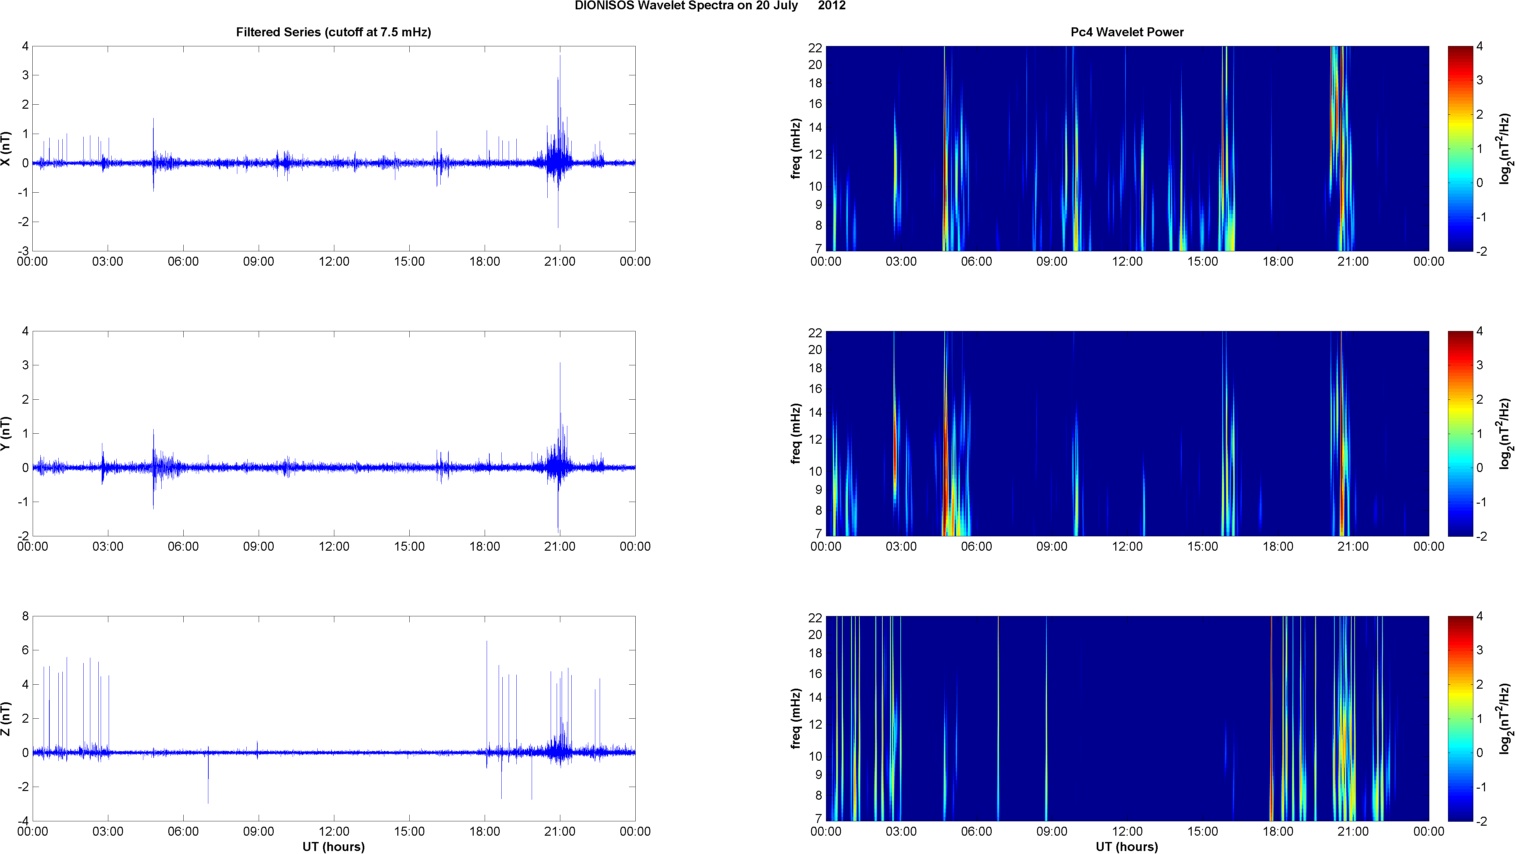Screen dimensions: 1515x854
Task: Select the UT (hours) label under bottom spectrogram
Action: tap(1126, 847)
